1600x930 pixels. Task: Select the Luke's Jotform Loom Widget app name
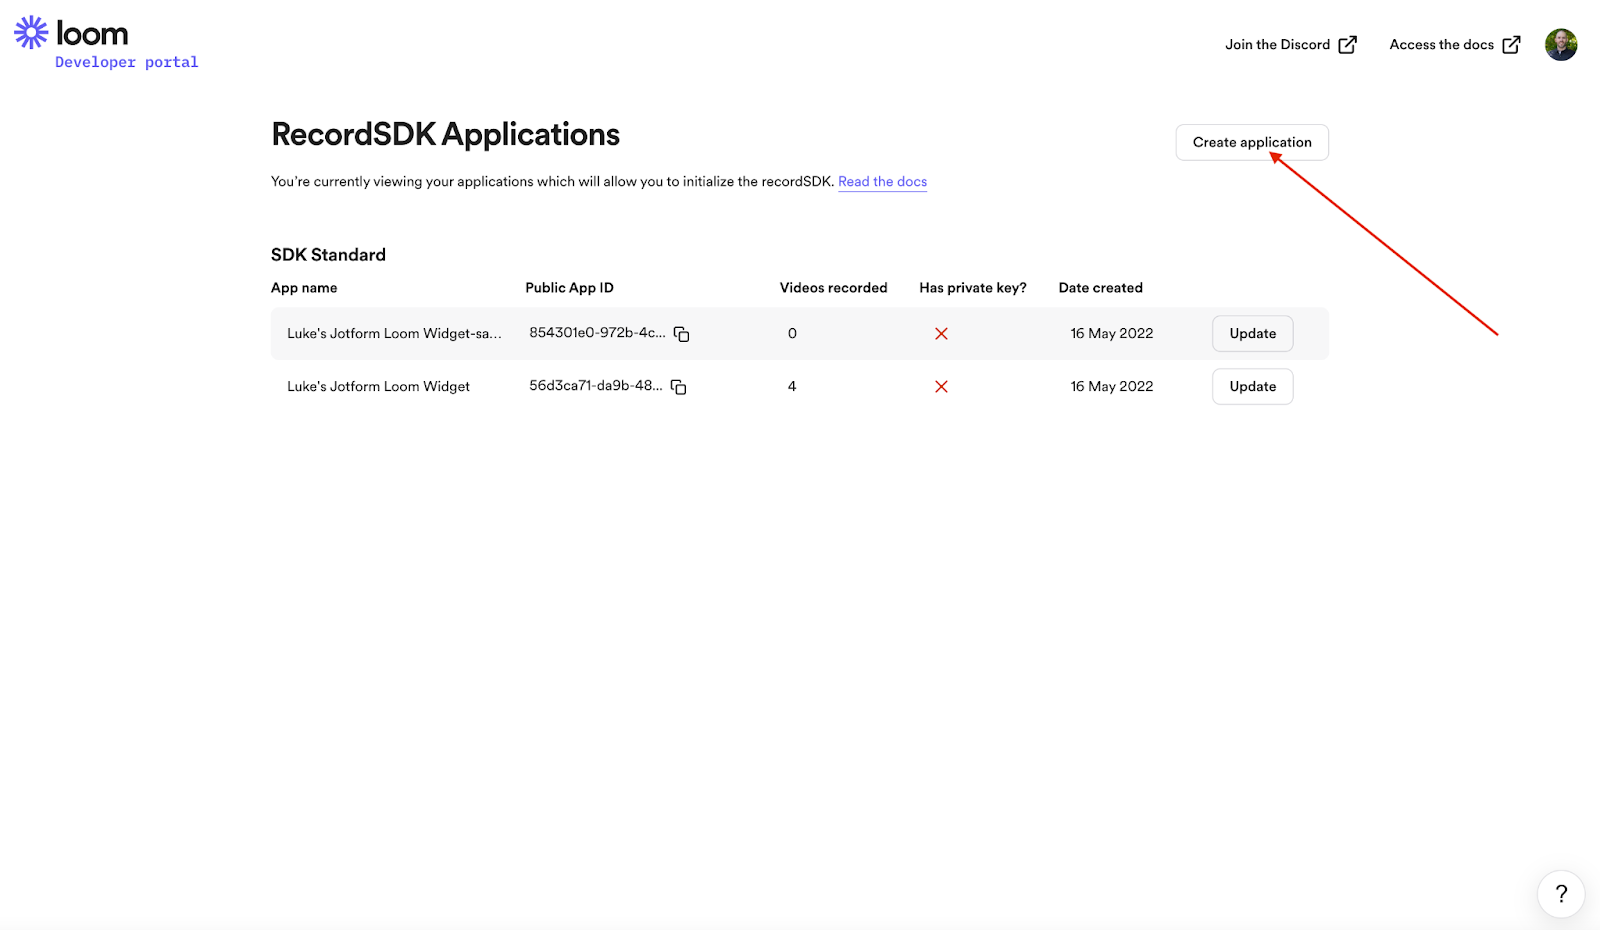pos(378,387)
